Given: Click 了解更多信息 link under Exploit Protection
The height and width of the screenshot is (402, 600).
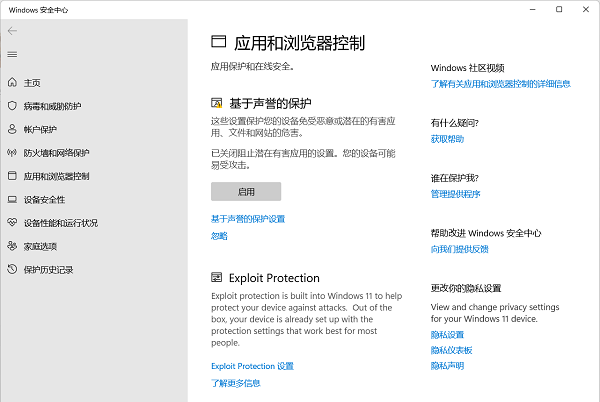Looking at the screenshot, I should click(x=236, y=383).
